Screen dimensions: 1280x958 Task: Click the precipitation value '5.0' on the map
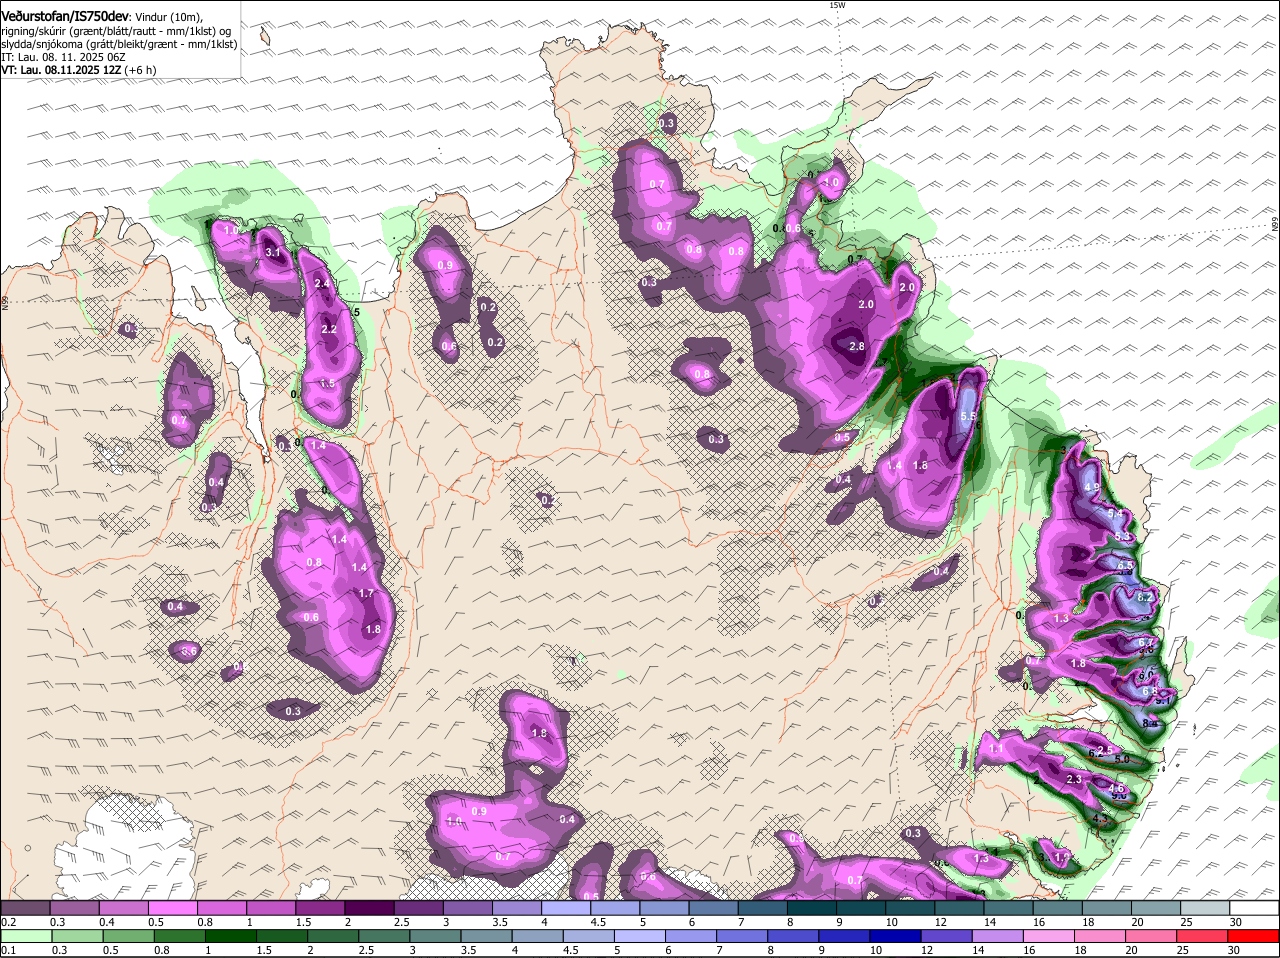[x=1122, y=759]
